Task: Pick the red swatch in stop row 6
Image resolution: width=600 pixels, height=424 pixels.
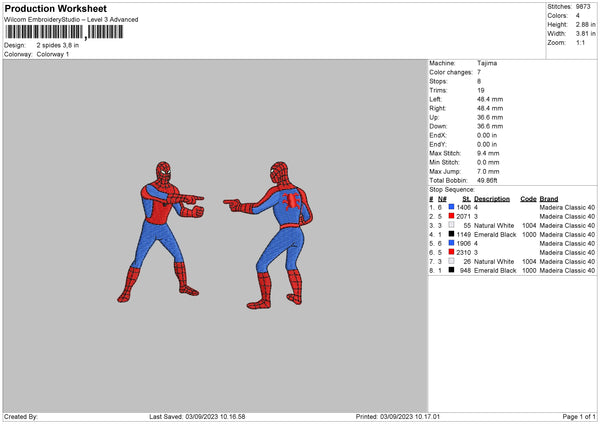Action: point(452,252)
